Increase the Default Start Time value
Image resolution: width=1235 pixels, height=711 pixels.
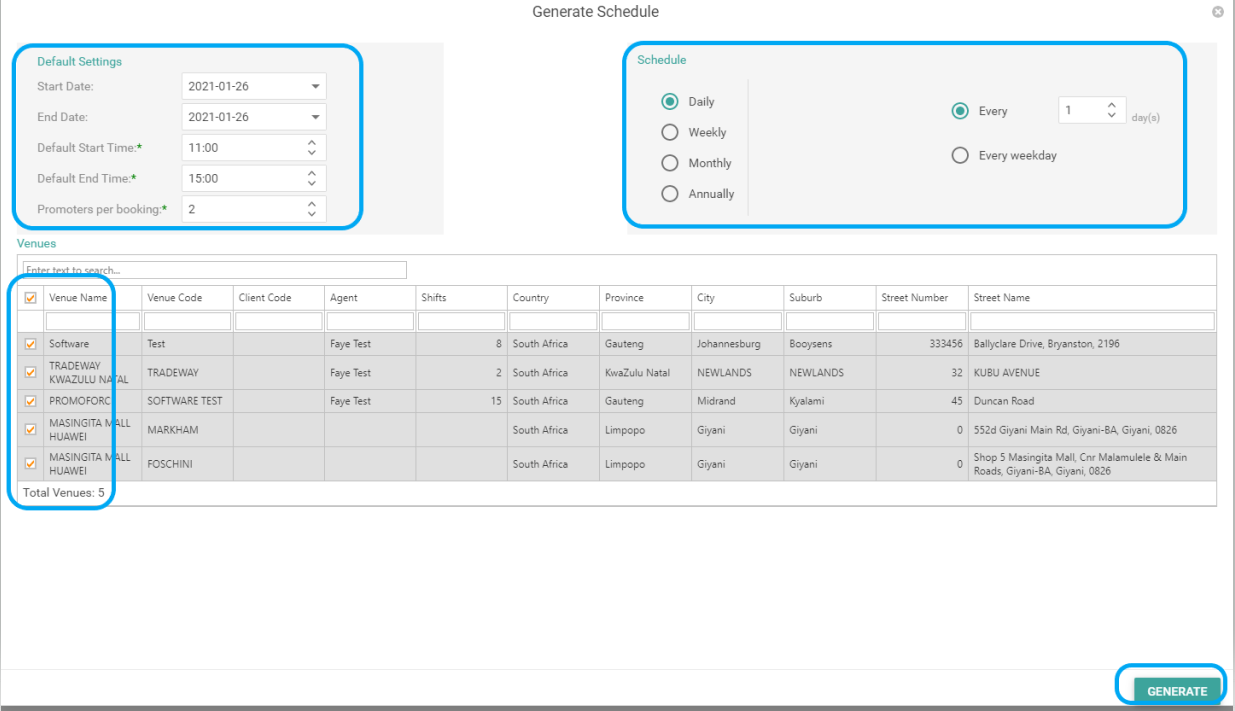(x=312, y=143)
